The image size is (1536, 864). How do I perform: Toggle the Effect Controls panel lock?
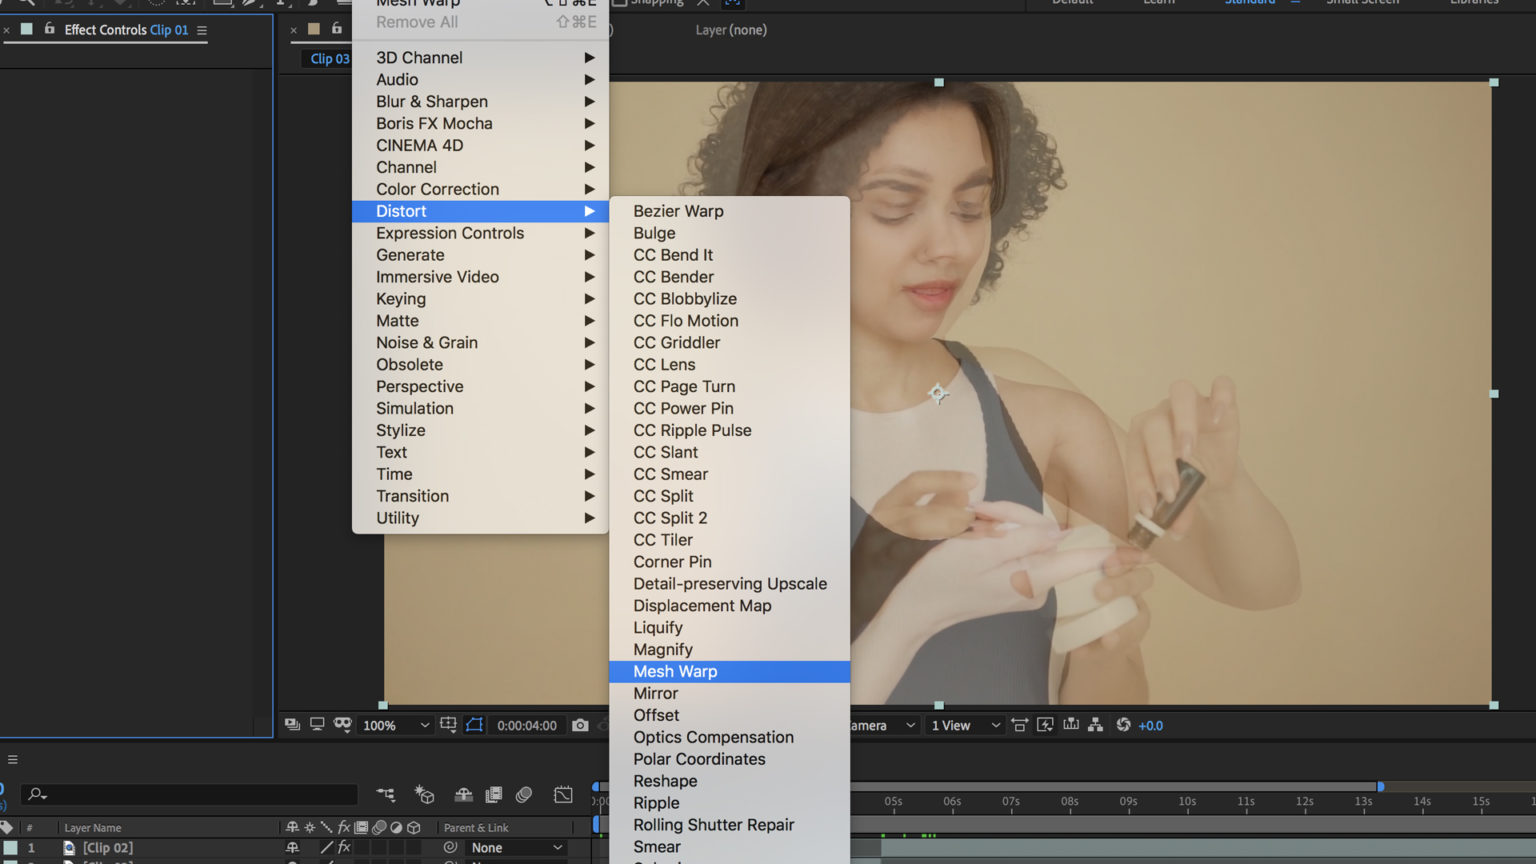tap(49, 29)
